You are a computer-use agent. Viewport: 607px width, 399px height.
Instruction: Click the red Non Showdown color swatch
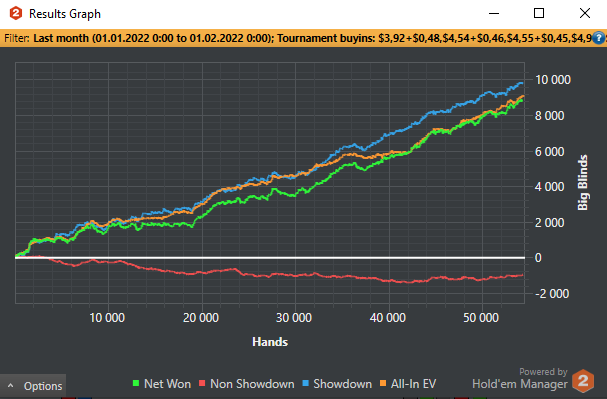coord(202,384)
